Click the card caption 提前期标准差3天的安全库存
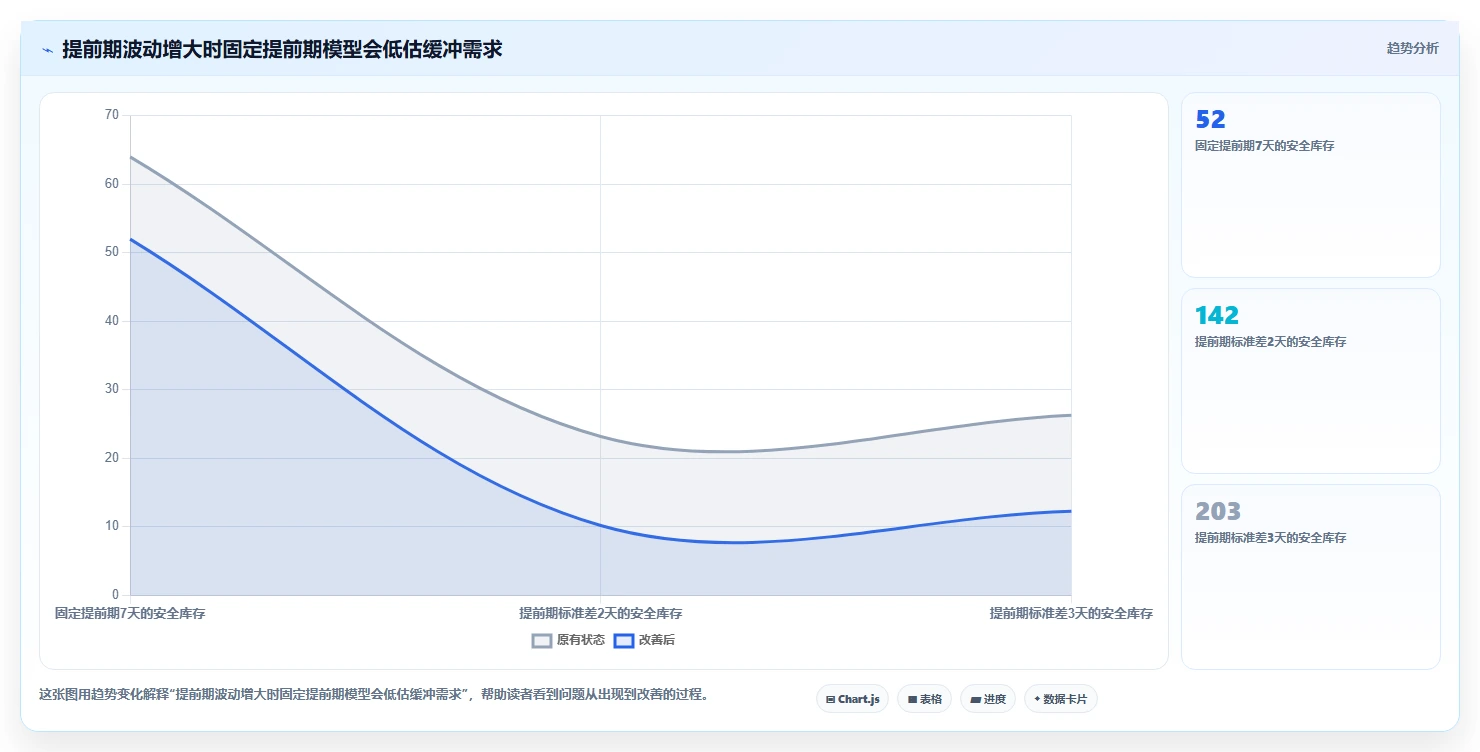Viewport: 1480px width, 752px height. (x=1270, y=538)
